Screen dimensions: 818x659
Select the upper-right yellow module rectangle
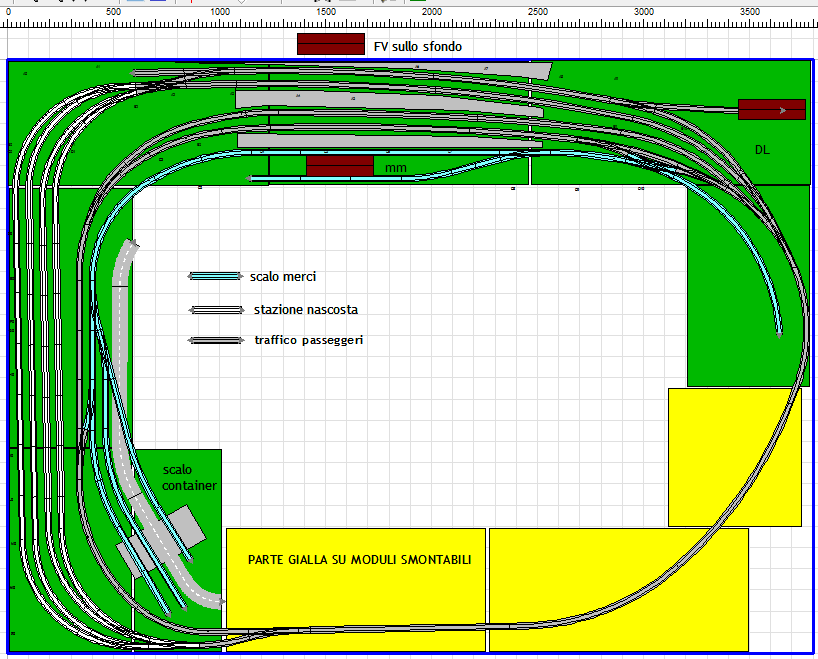(x=734, y=456)
